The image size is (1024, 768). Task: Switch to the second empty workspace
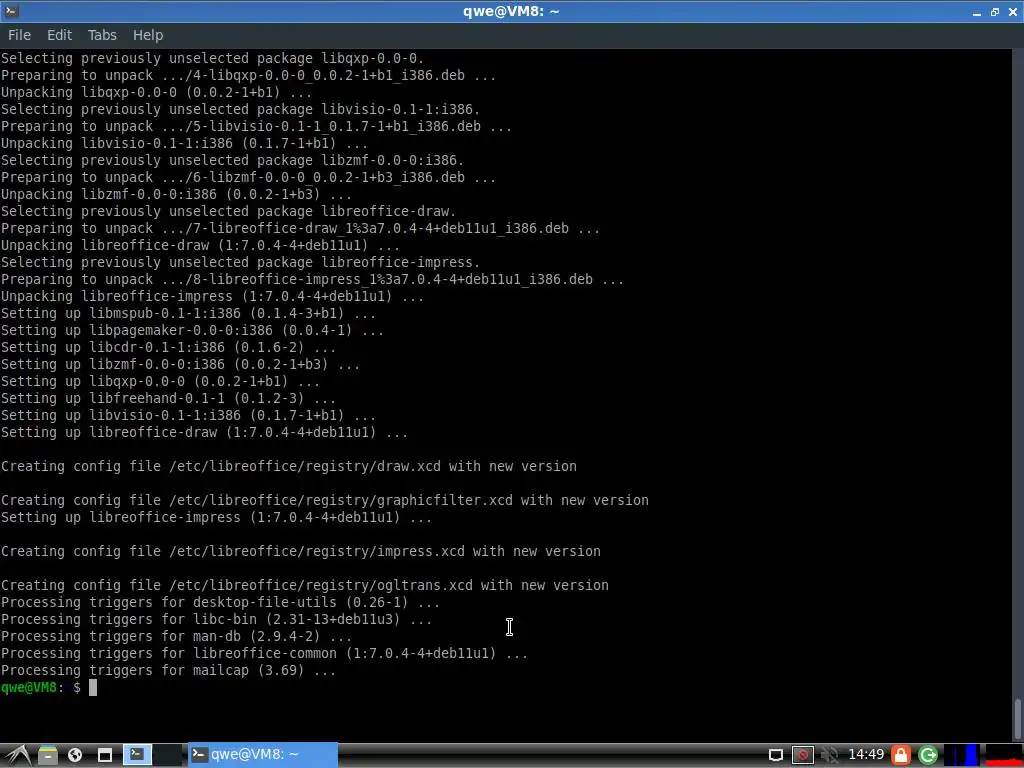click(x=167, y=755)
